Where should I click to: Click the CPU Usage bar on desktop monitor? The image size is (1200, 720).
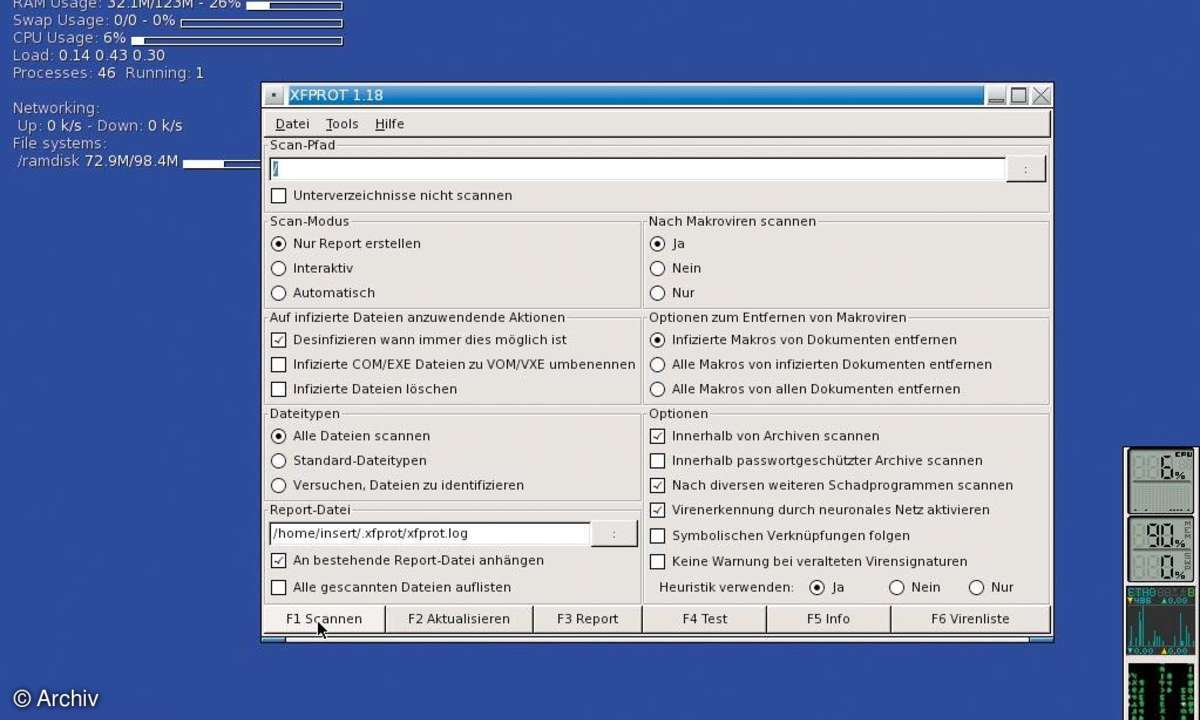[237, 41]
